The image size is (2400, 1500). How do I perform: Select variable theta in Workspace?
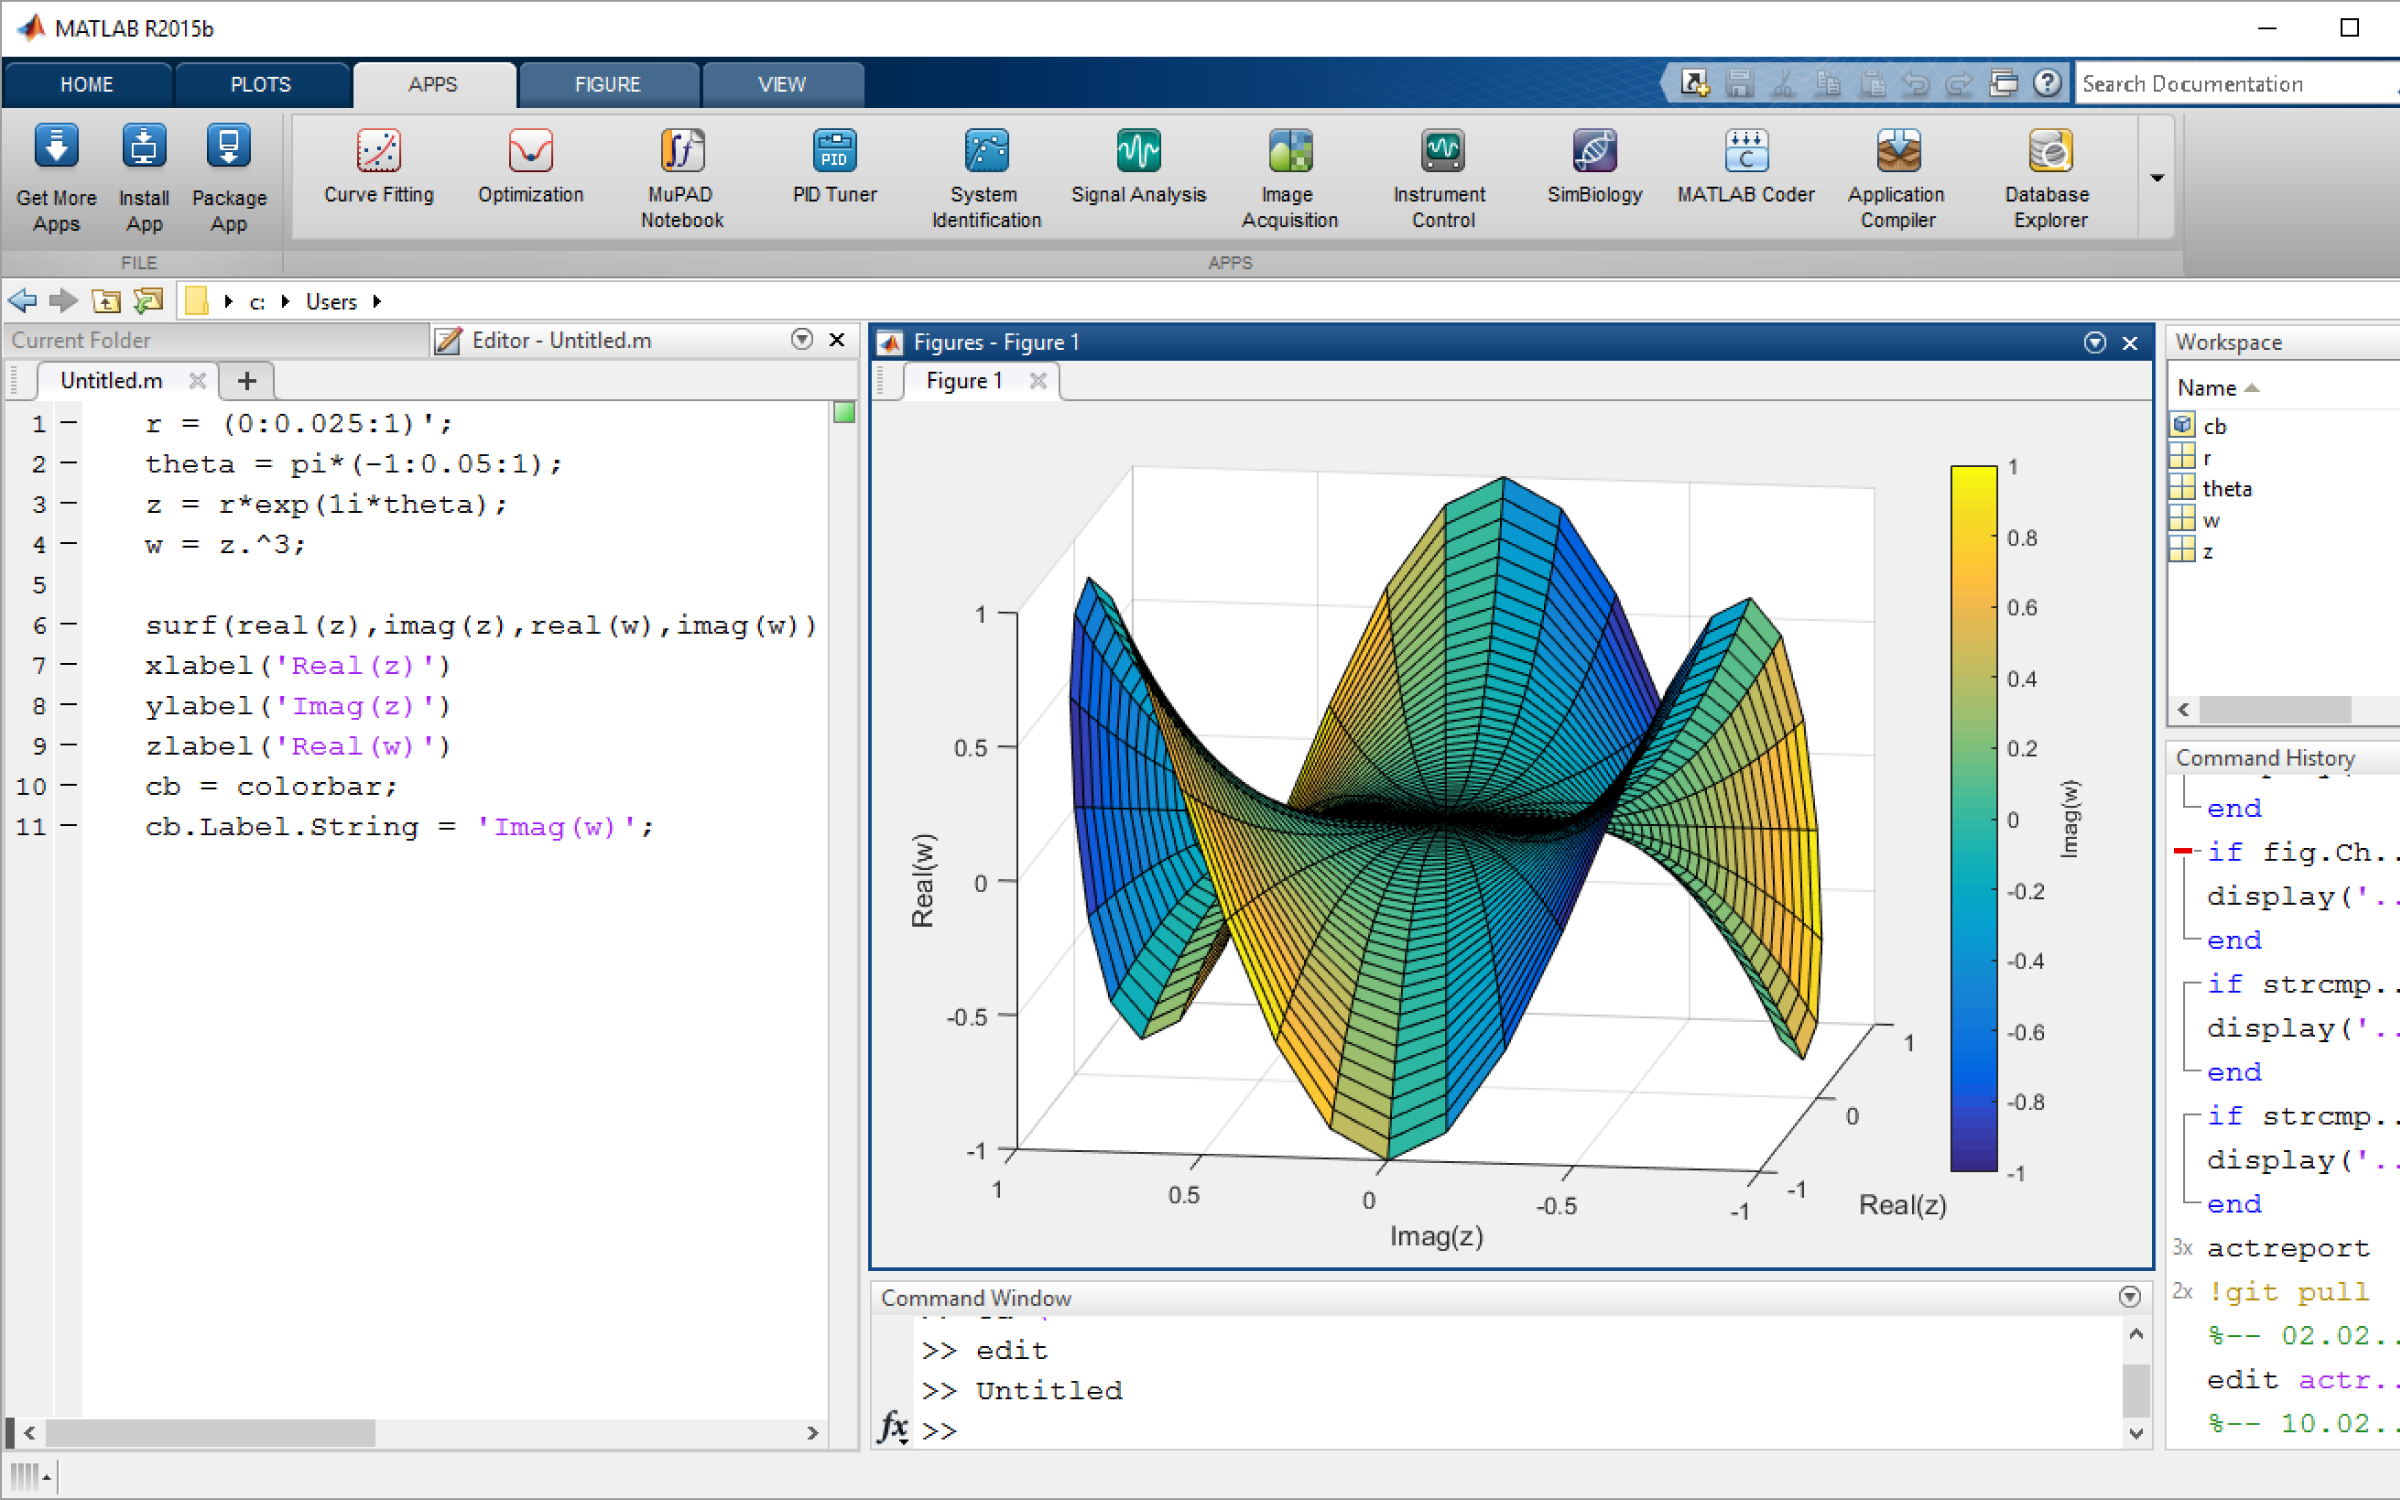[x=2227, y=489]
